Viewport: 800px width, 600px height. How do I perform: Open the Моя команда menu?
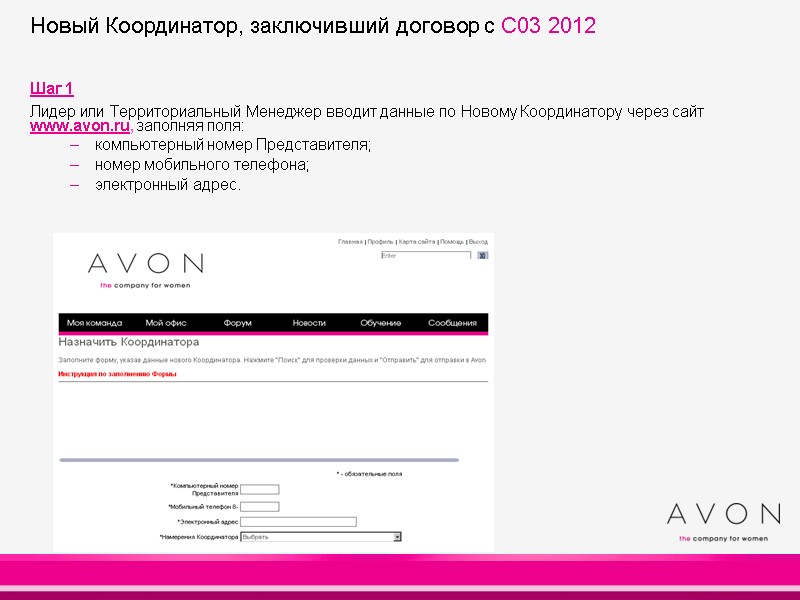[94, 323]
